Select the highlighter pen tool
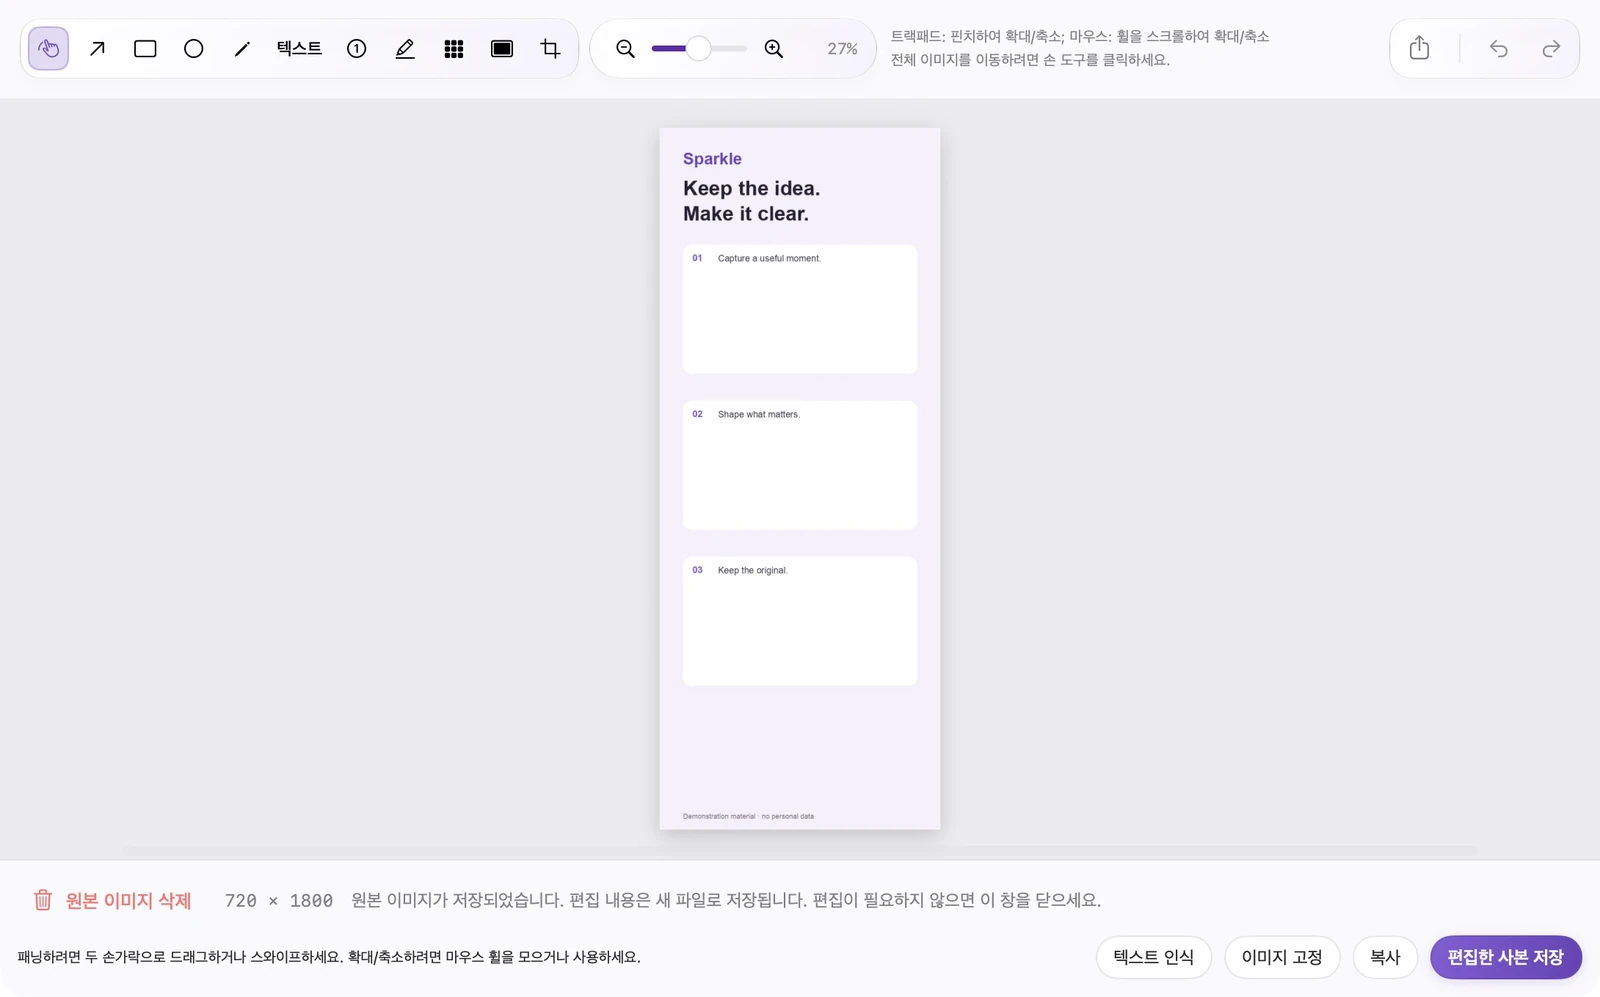The height and width of the screenshot is (997, 1600). (x=405, y=49)
